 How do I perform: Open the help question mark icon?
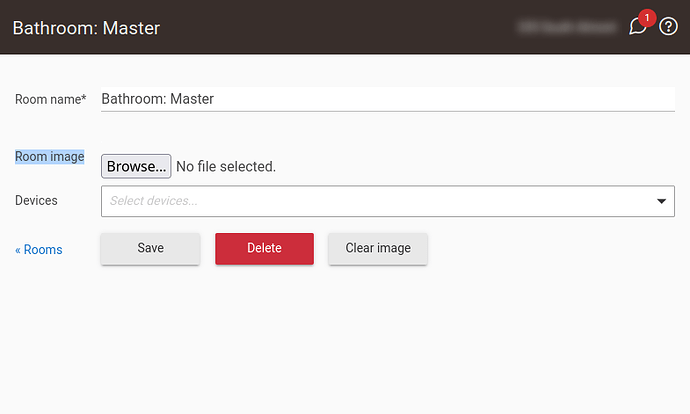coord(668,26)
